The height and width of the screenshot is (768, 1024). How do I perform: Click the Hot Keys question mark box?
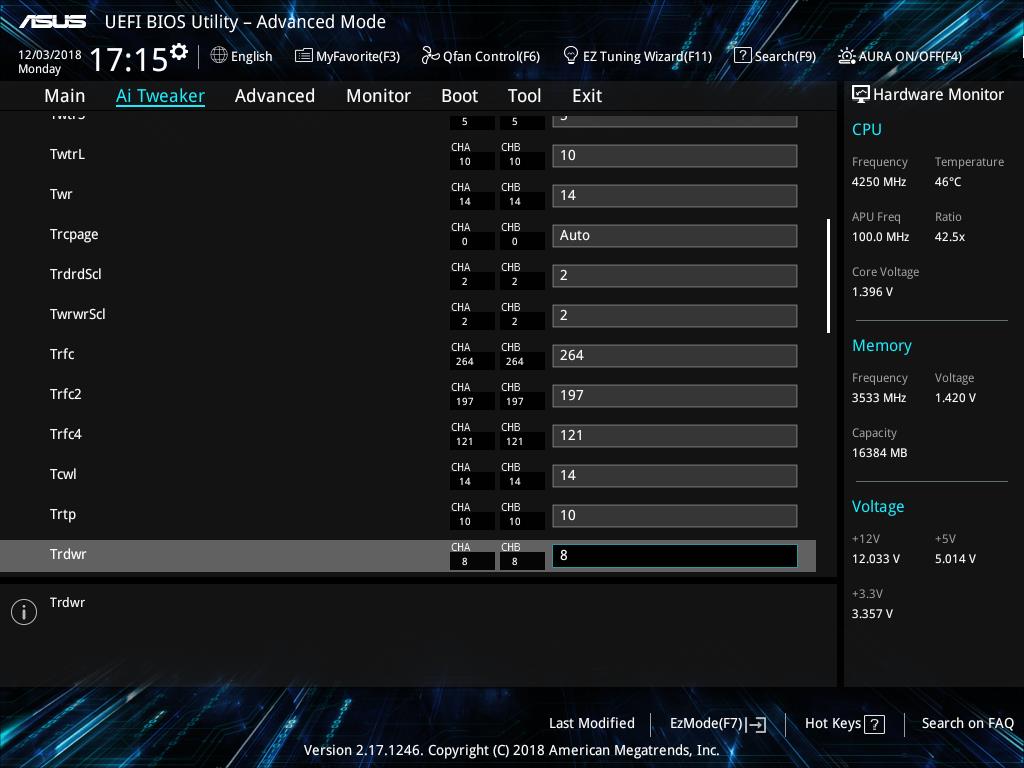pyautogui.click(x=874, y=724)
